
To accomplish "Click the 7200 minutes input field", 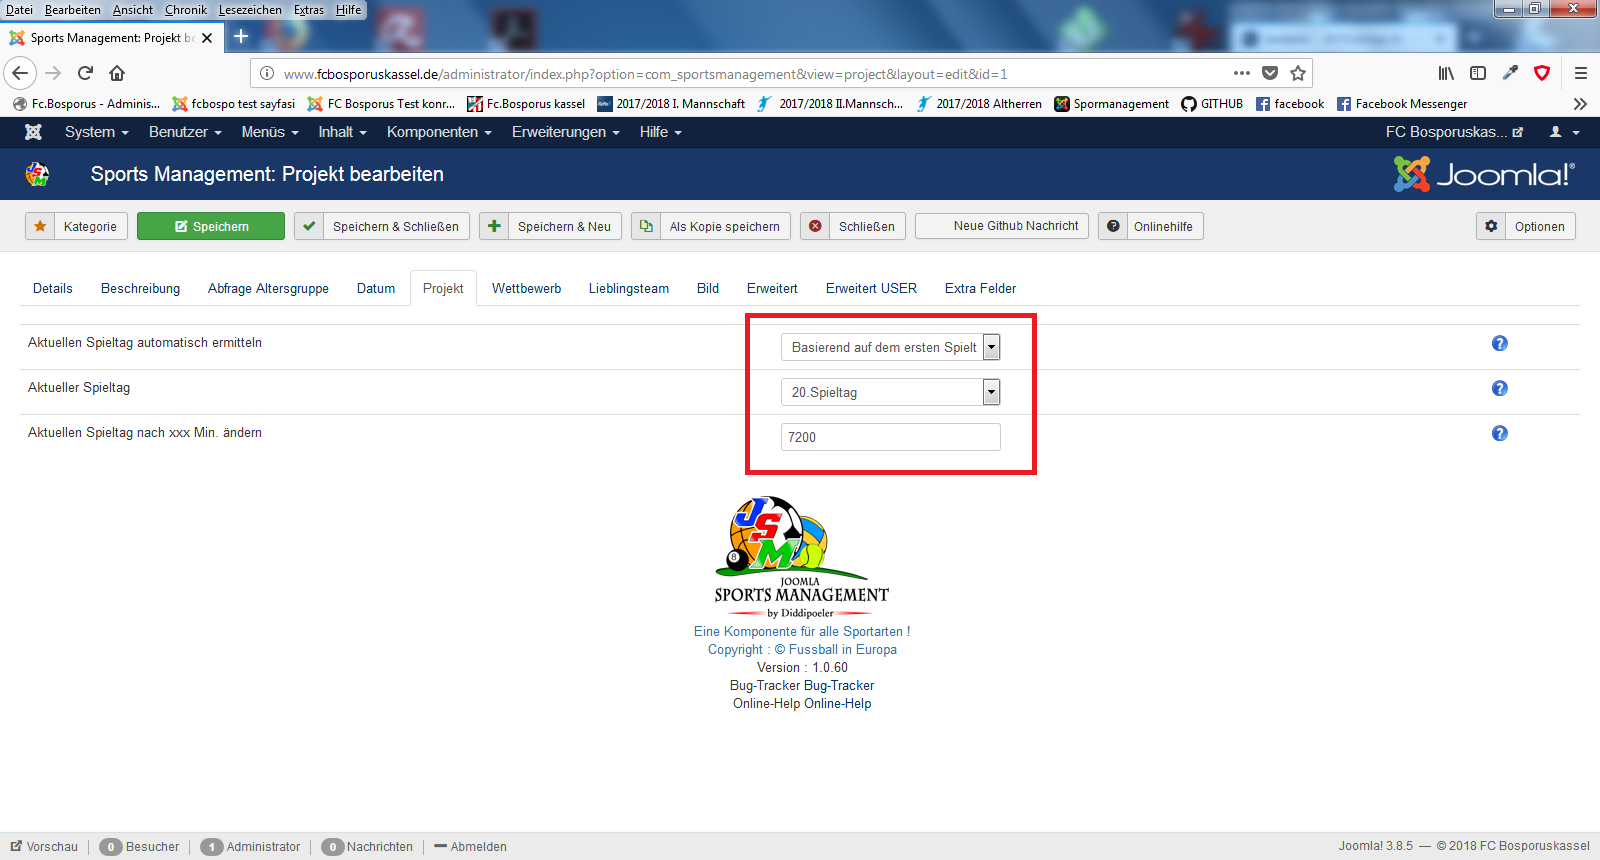I will [890, 437].
